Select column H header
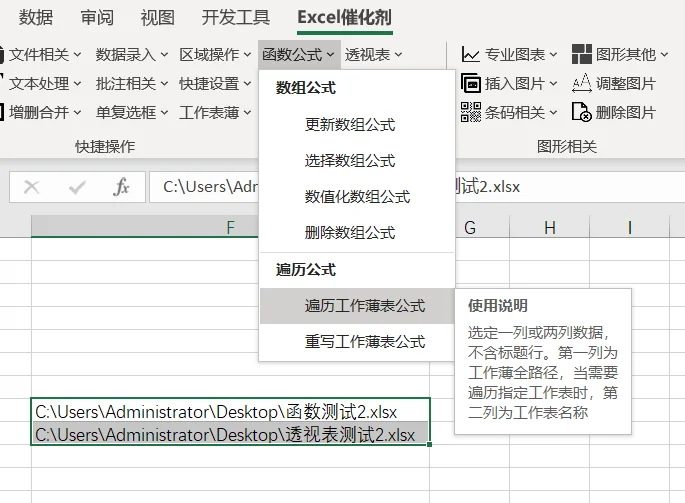The image size is (685, 503). pyautogui.click(x=550, y=227)
